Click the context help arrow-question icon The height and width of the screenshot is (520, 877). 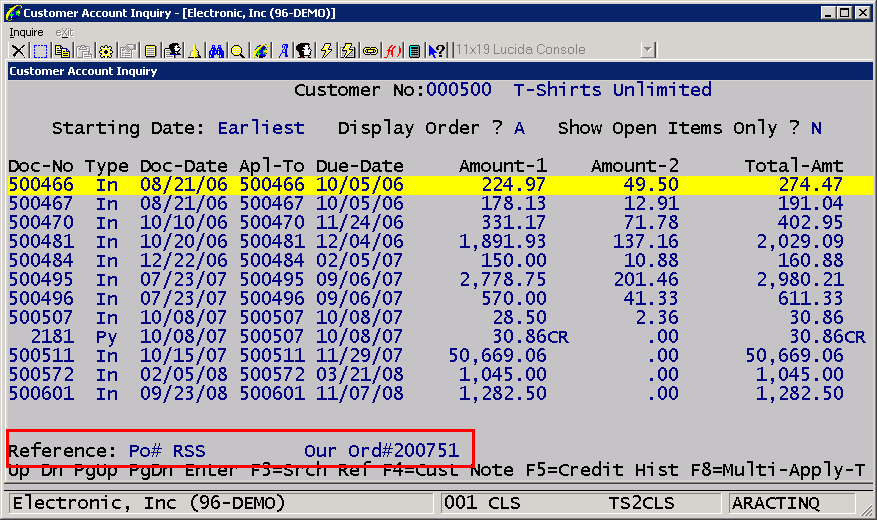(x=437, y=51)
